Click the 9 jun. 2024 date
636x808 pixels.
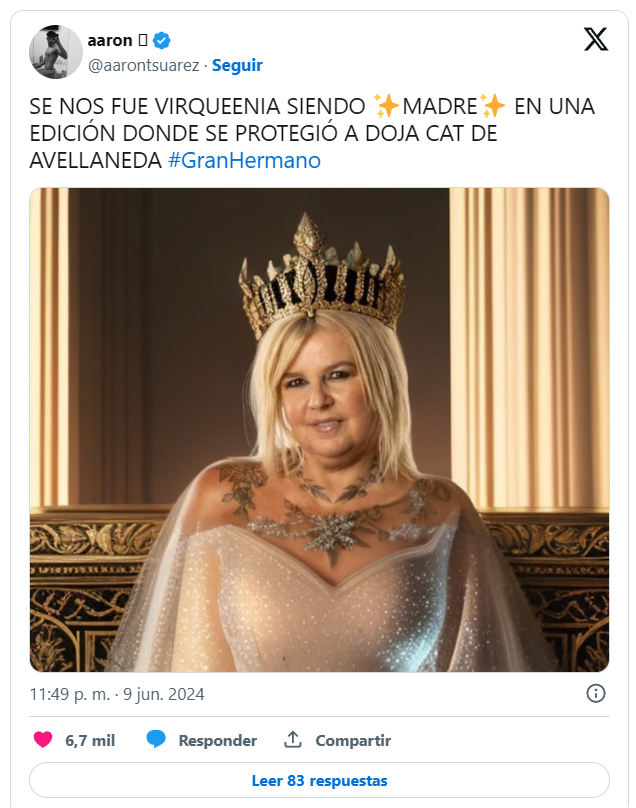click(x=163, y=694)
